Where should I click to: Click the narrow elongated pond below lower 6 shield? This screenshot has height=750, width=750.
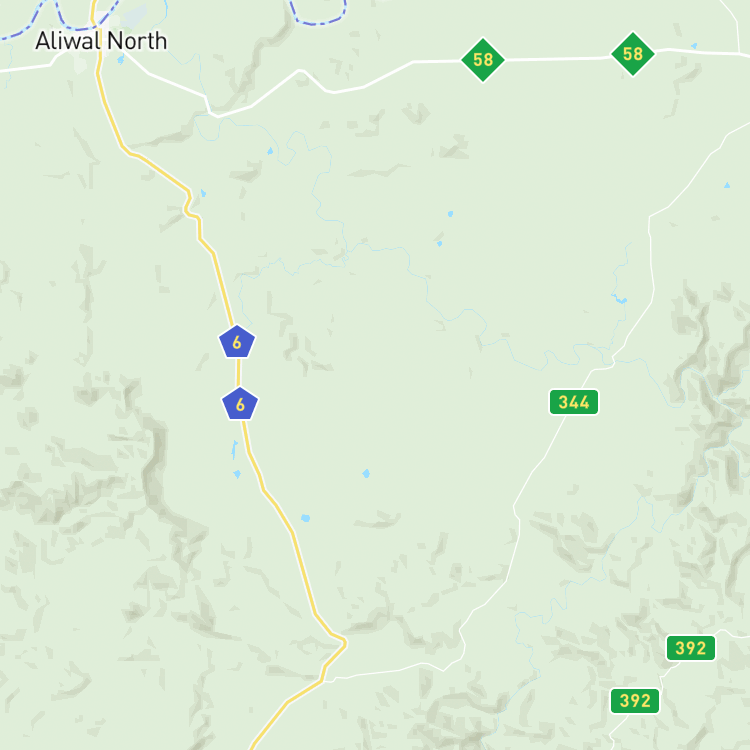[x=234, y=450]
